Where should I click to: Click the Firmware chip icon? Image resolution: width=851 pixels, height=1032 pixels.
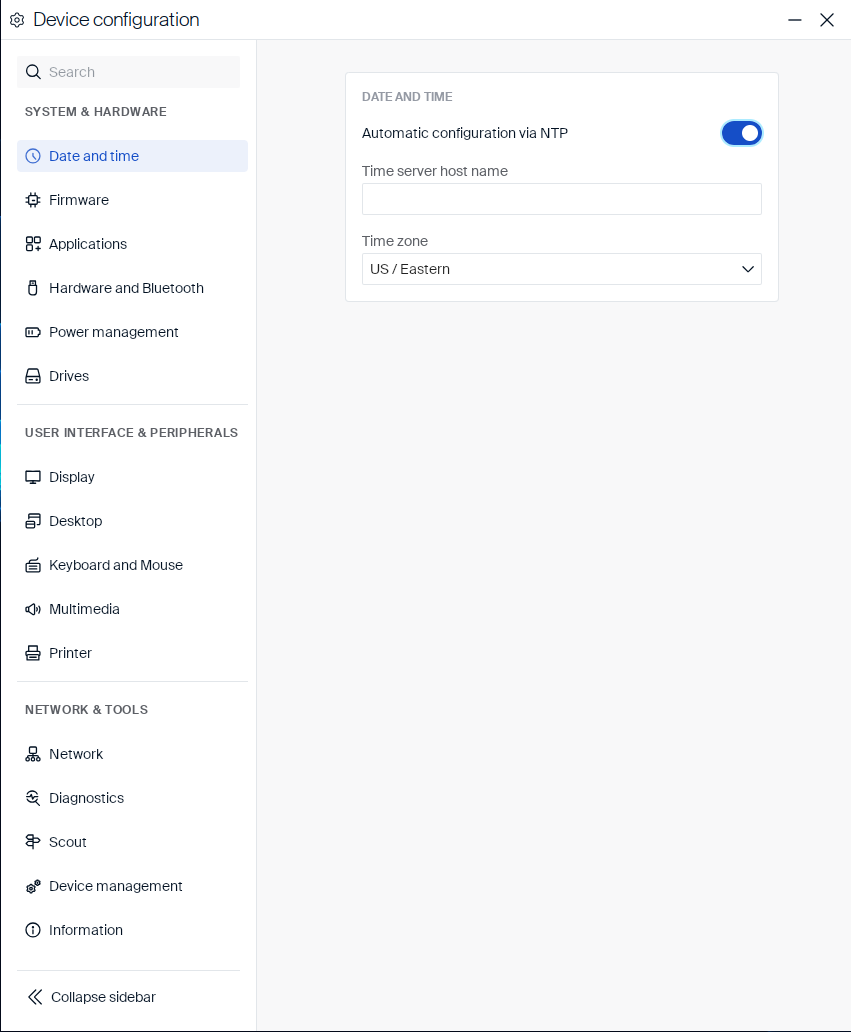pyautogui.click(x=33, y=200)
